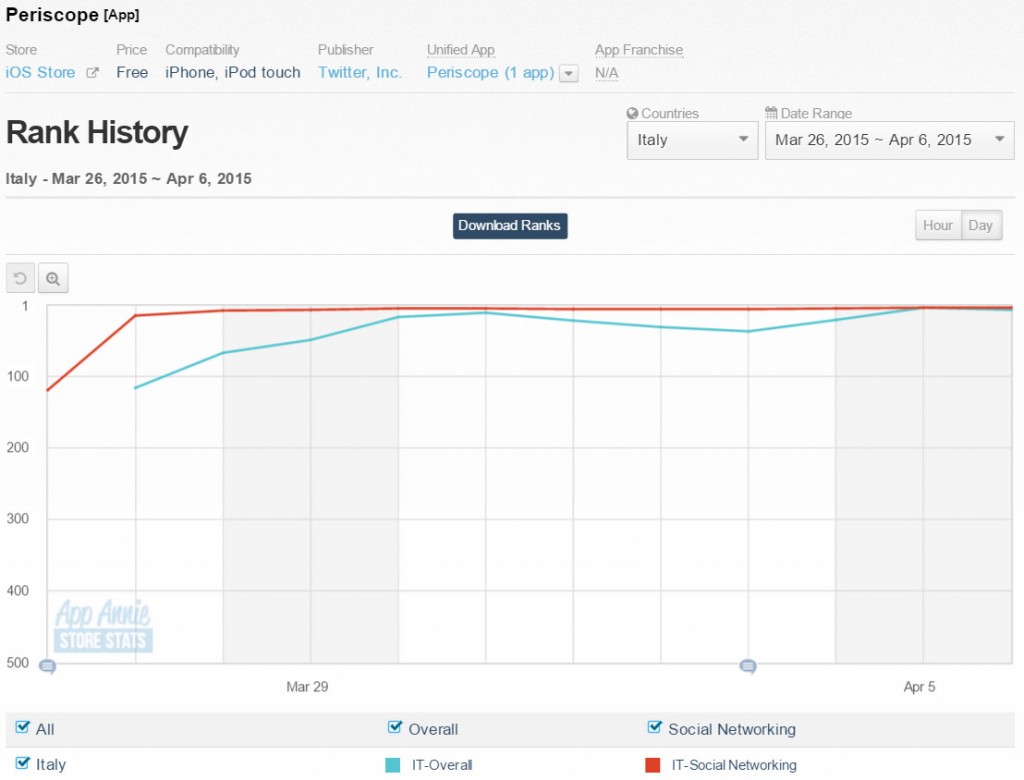Open the Twitter, Inc. publisher link
The image size is (1024, 780).
360,72
